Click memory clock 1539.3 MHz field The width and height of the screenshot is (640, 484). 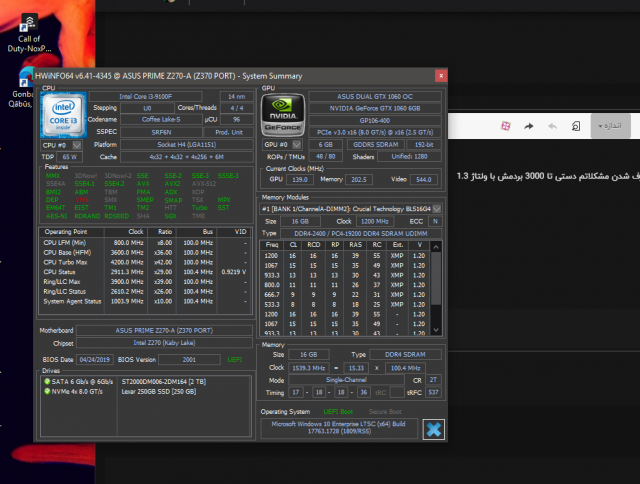pos(309,368)
